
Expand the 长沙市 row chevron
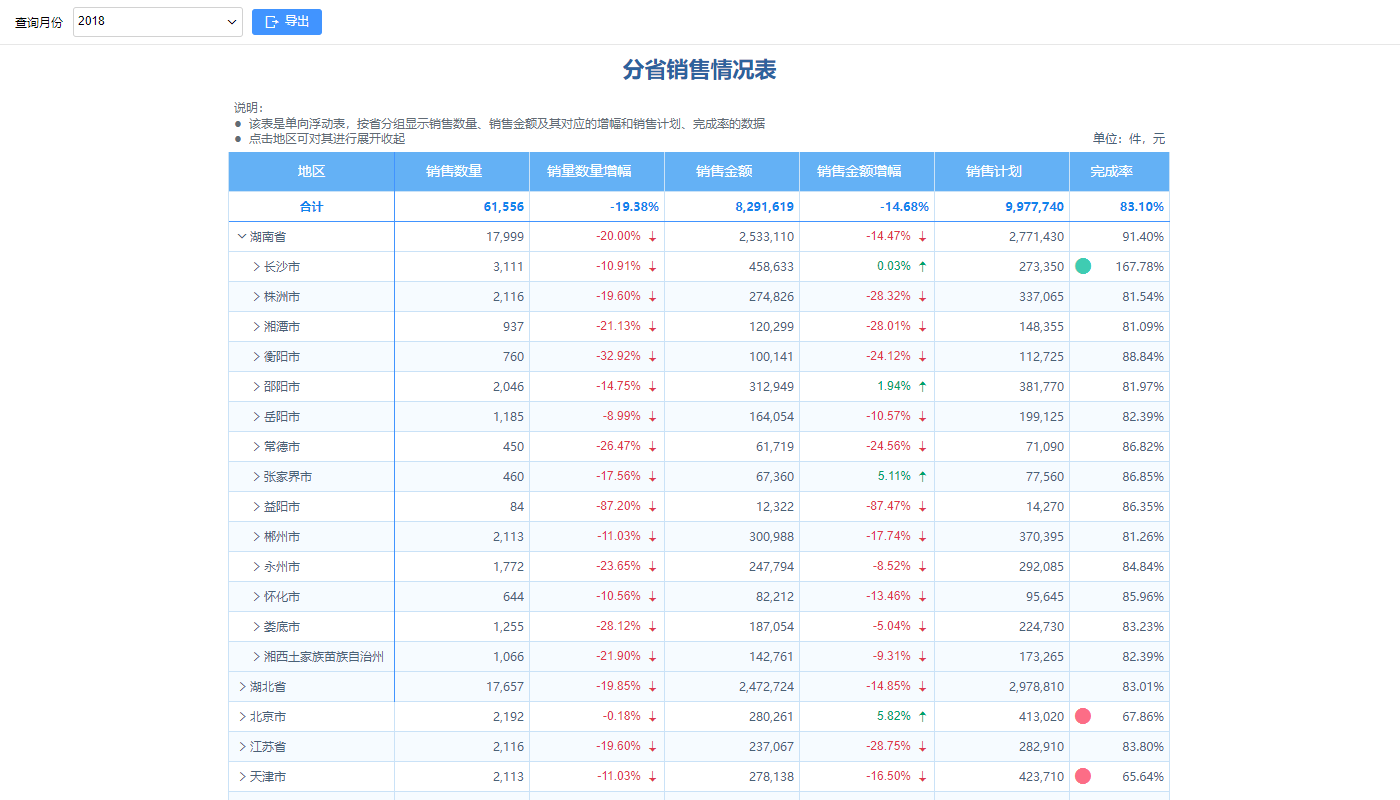coord(256,267)
